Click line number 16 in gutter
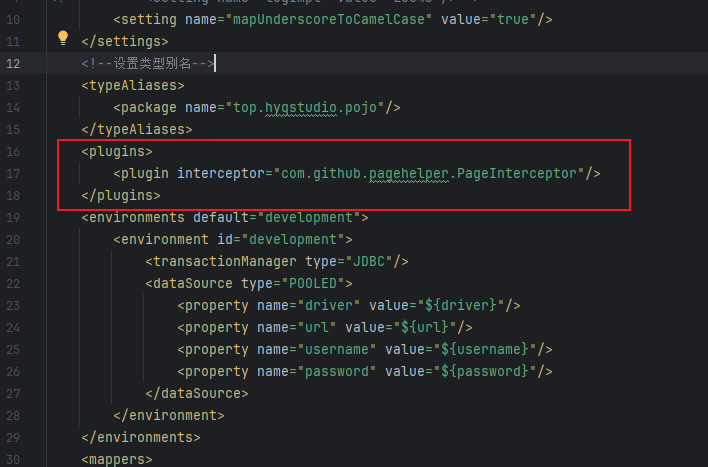 pyautogui.click(x=13, y=152)
